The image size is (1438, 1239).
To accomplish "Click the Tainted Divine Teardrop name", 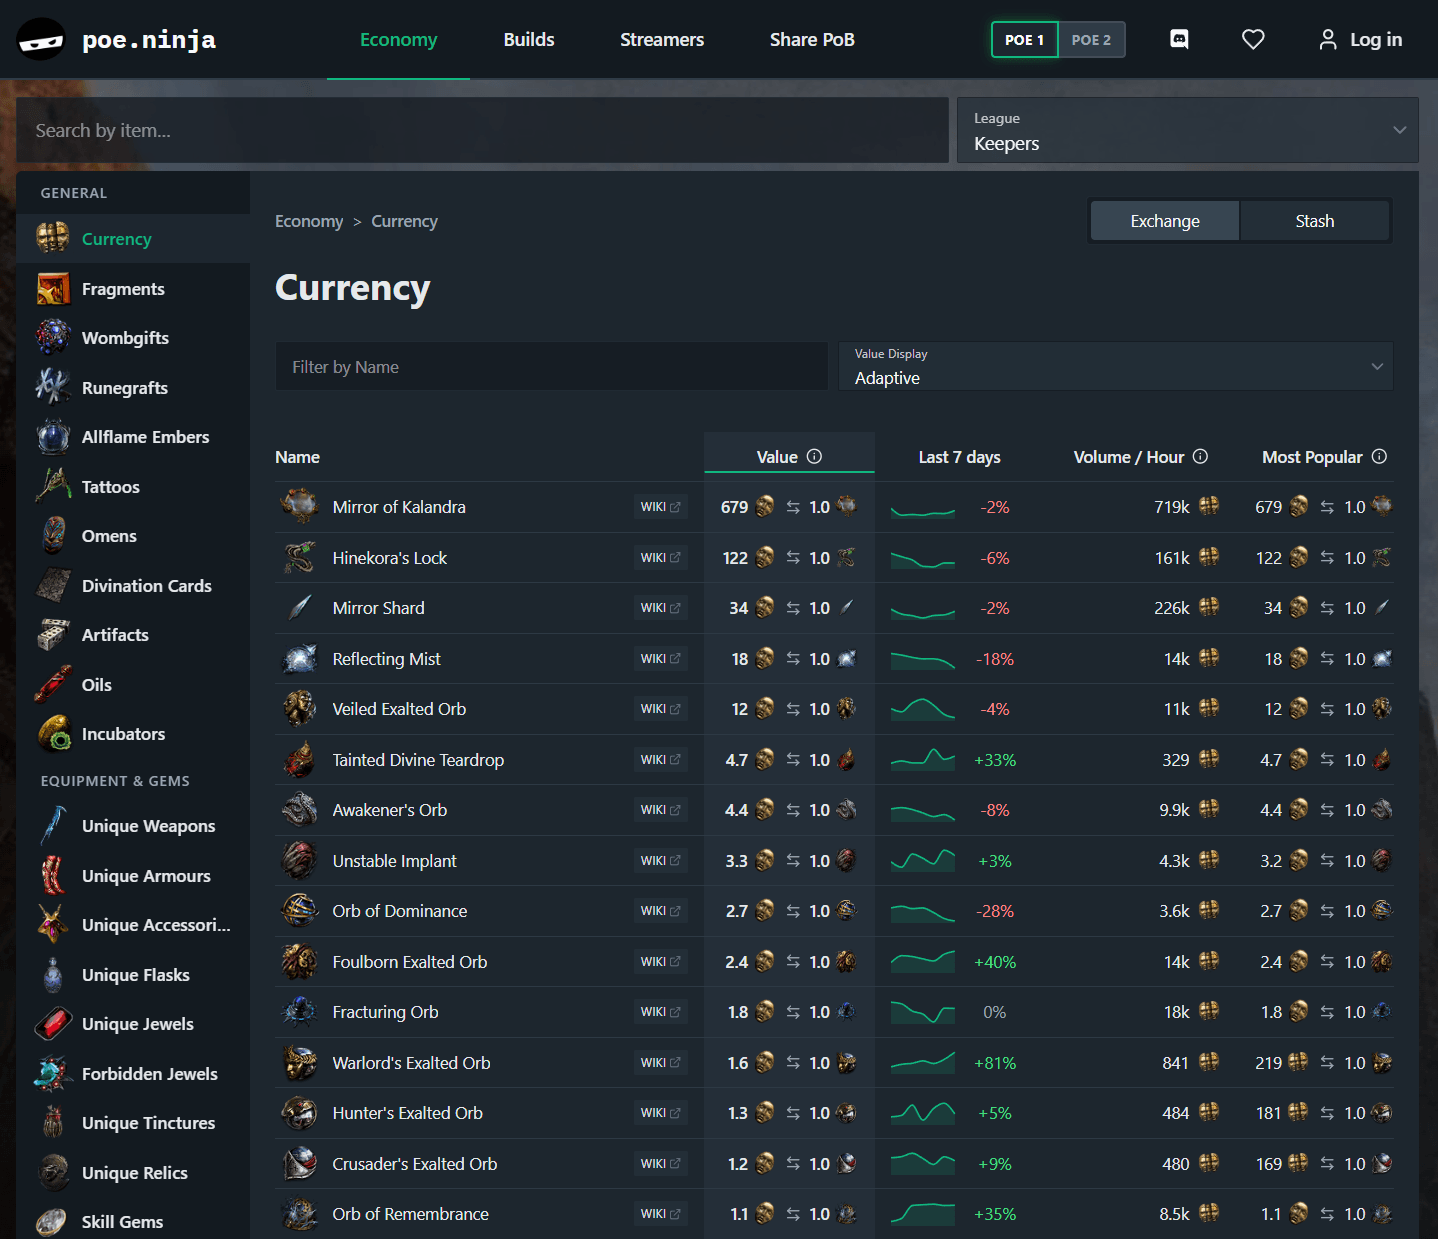I will click(418, 760).
